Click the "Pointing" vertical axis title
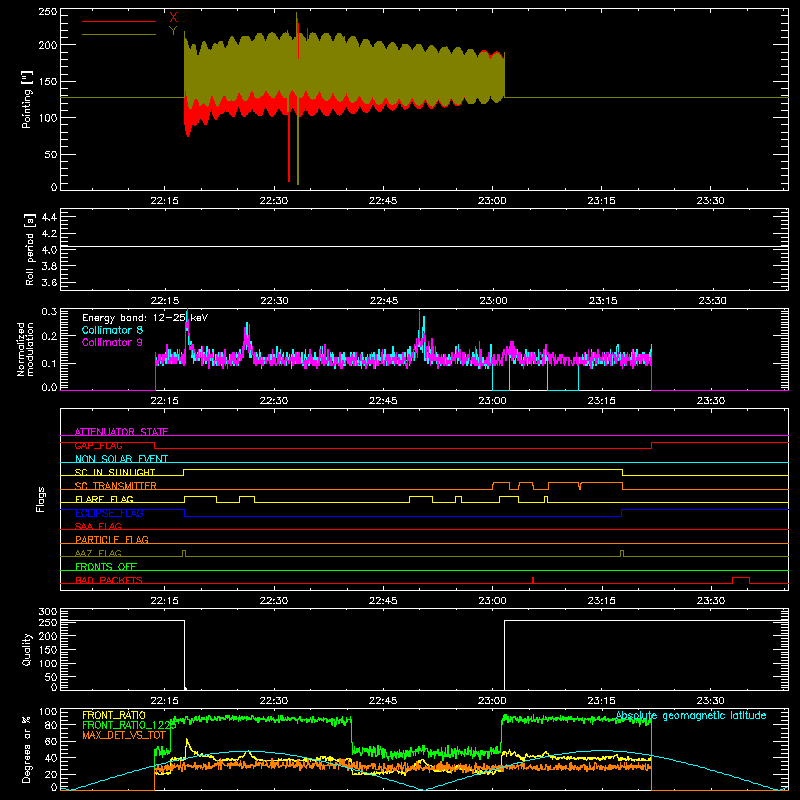 pyautogui.click(x=27, y=99)
